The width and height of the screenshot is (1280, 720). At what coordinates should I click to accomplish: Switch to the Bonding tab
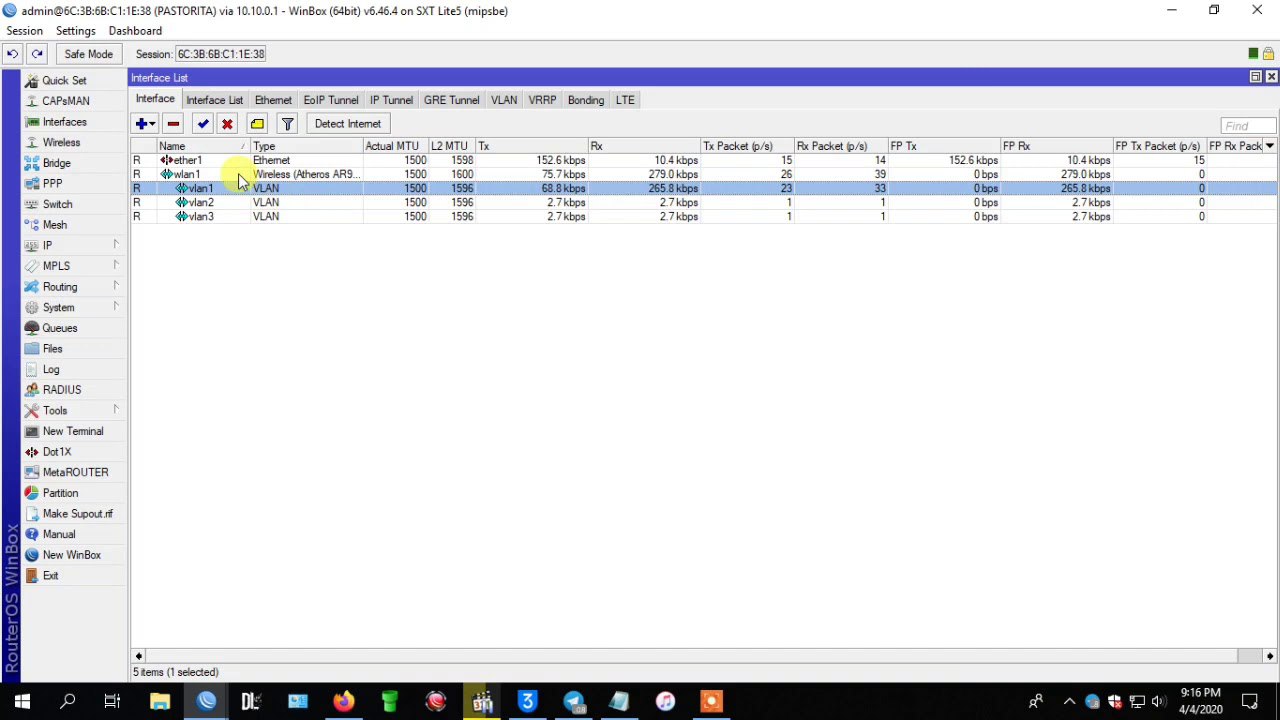tap(586, 100)
